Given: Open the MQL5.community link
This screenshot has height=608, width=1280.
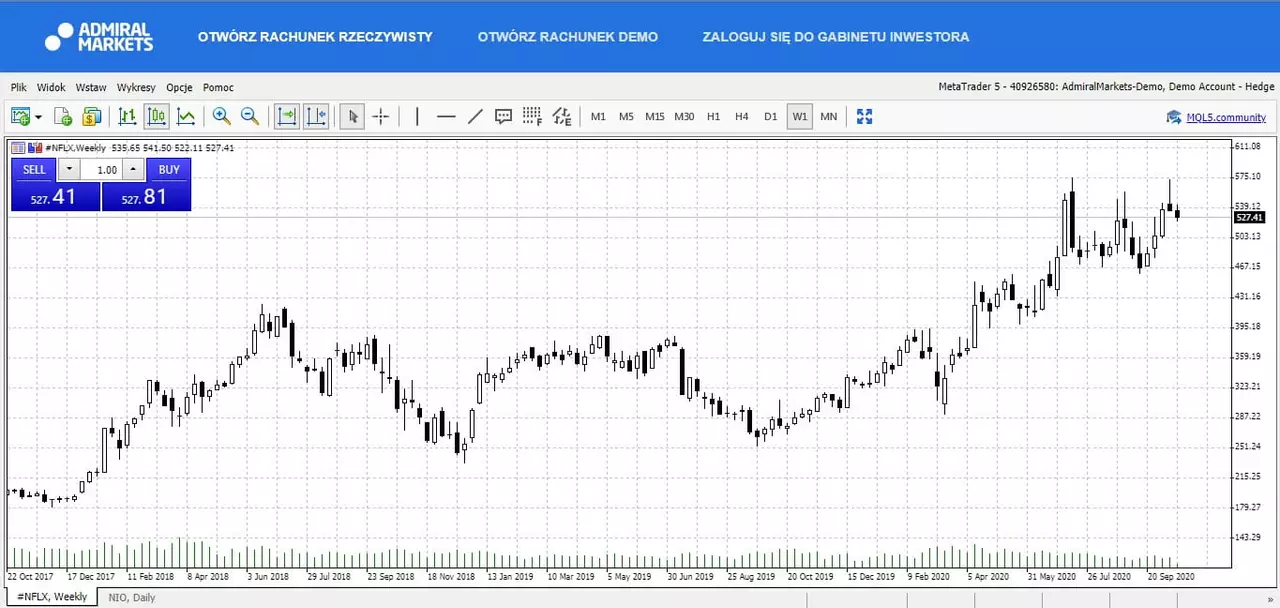Looking at the screenshot, I should [1226, 117].
